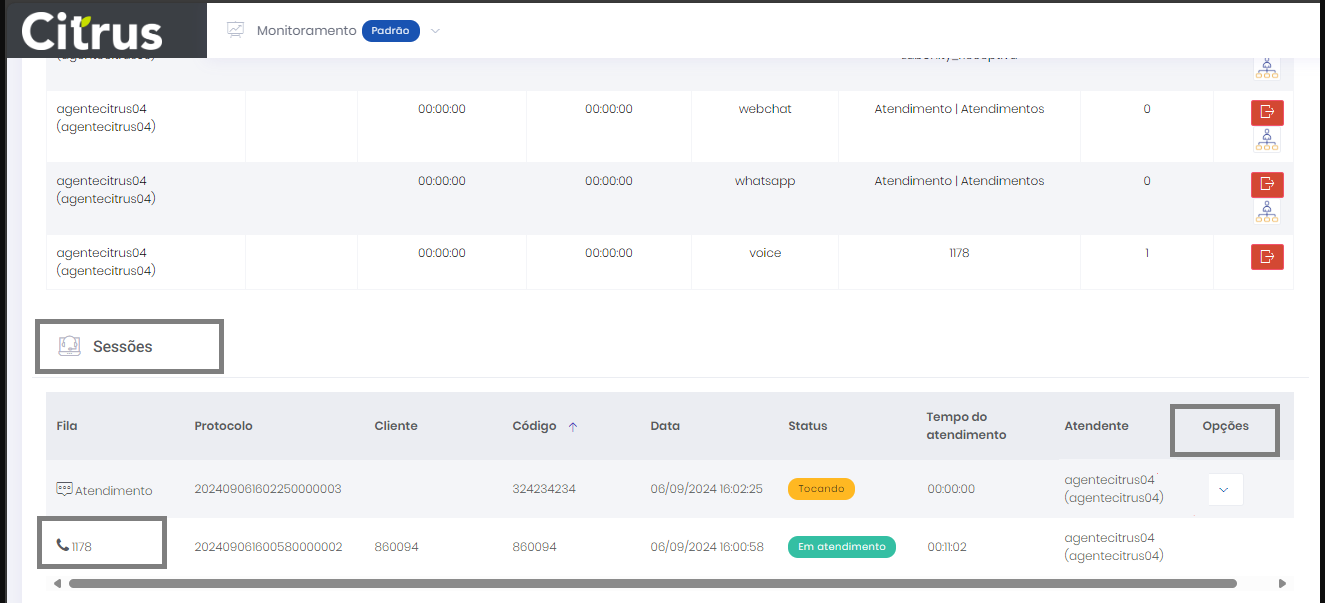Open hierarchy icon in whatsapp row
The image size is (1325, 603).
point(1267,211)
